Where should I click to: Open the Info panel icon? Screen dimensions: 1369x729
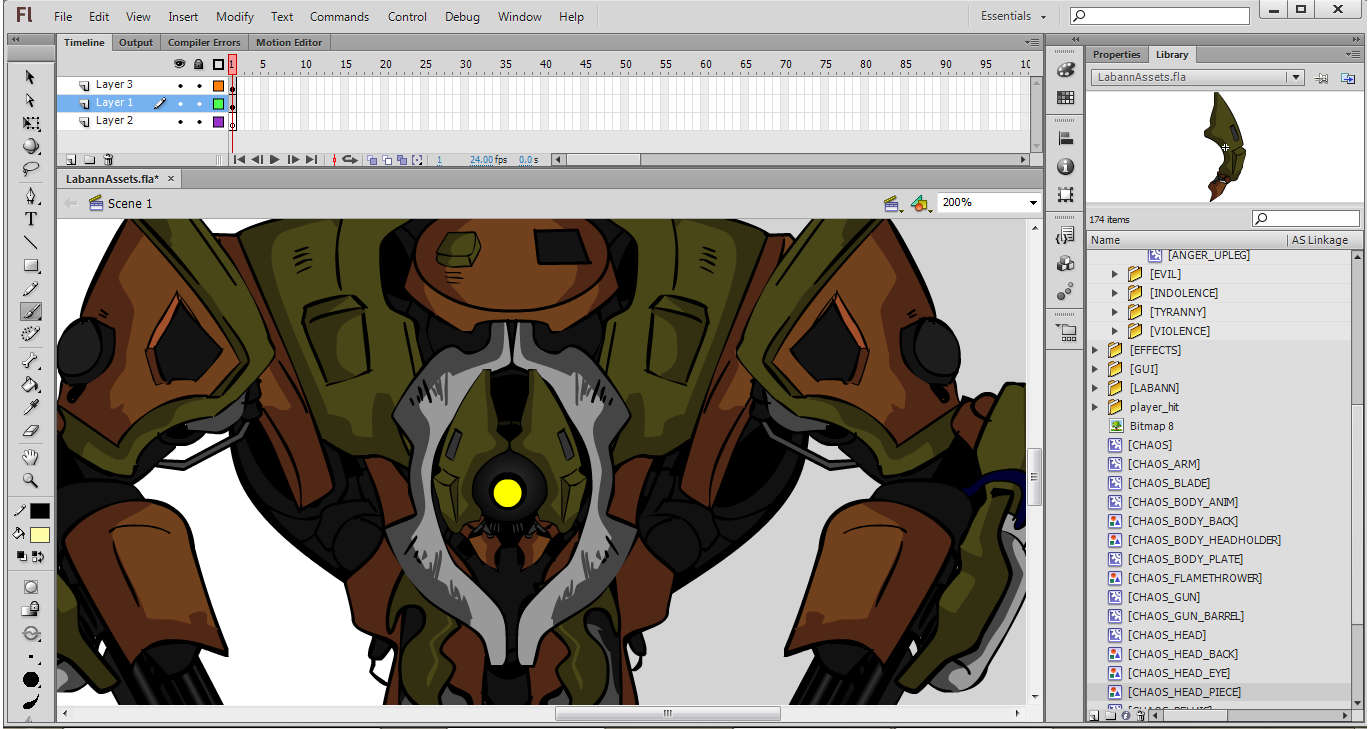(x=1065, y=167)
